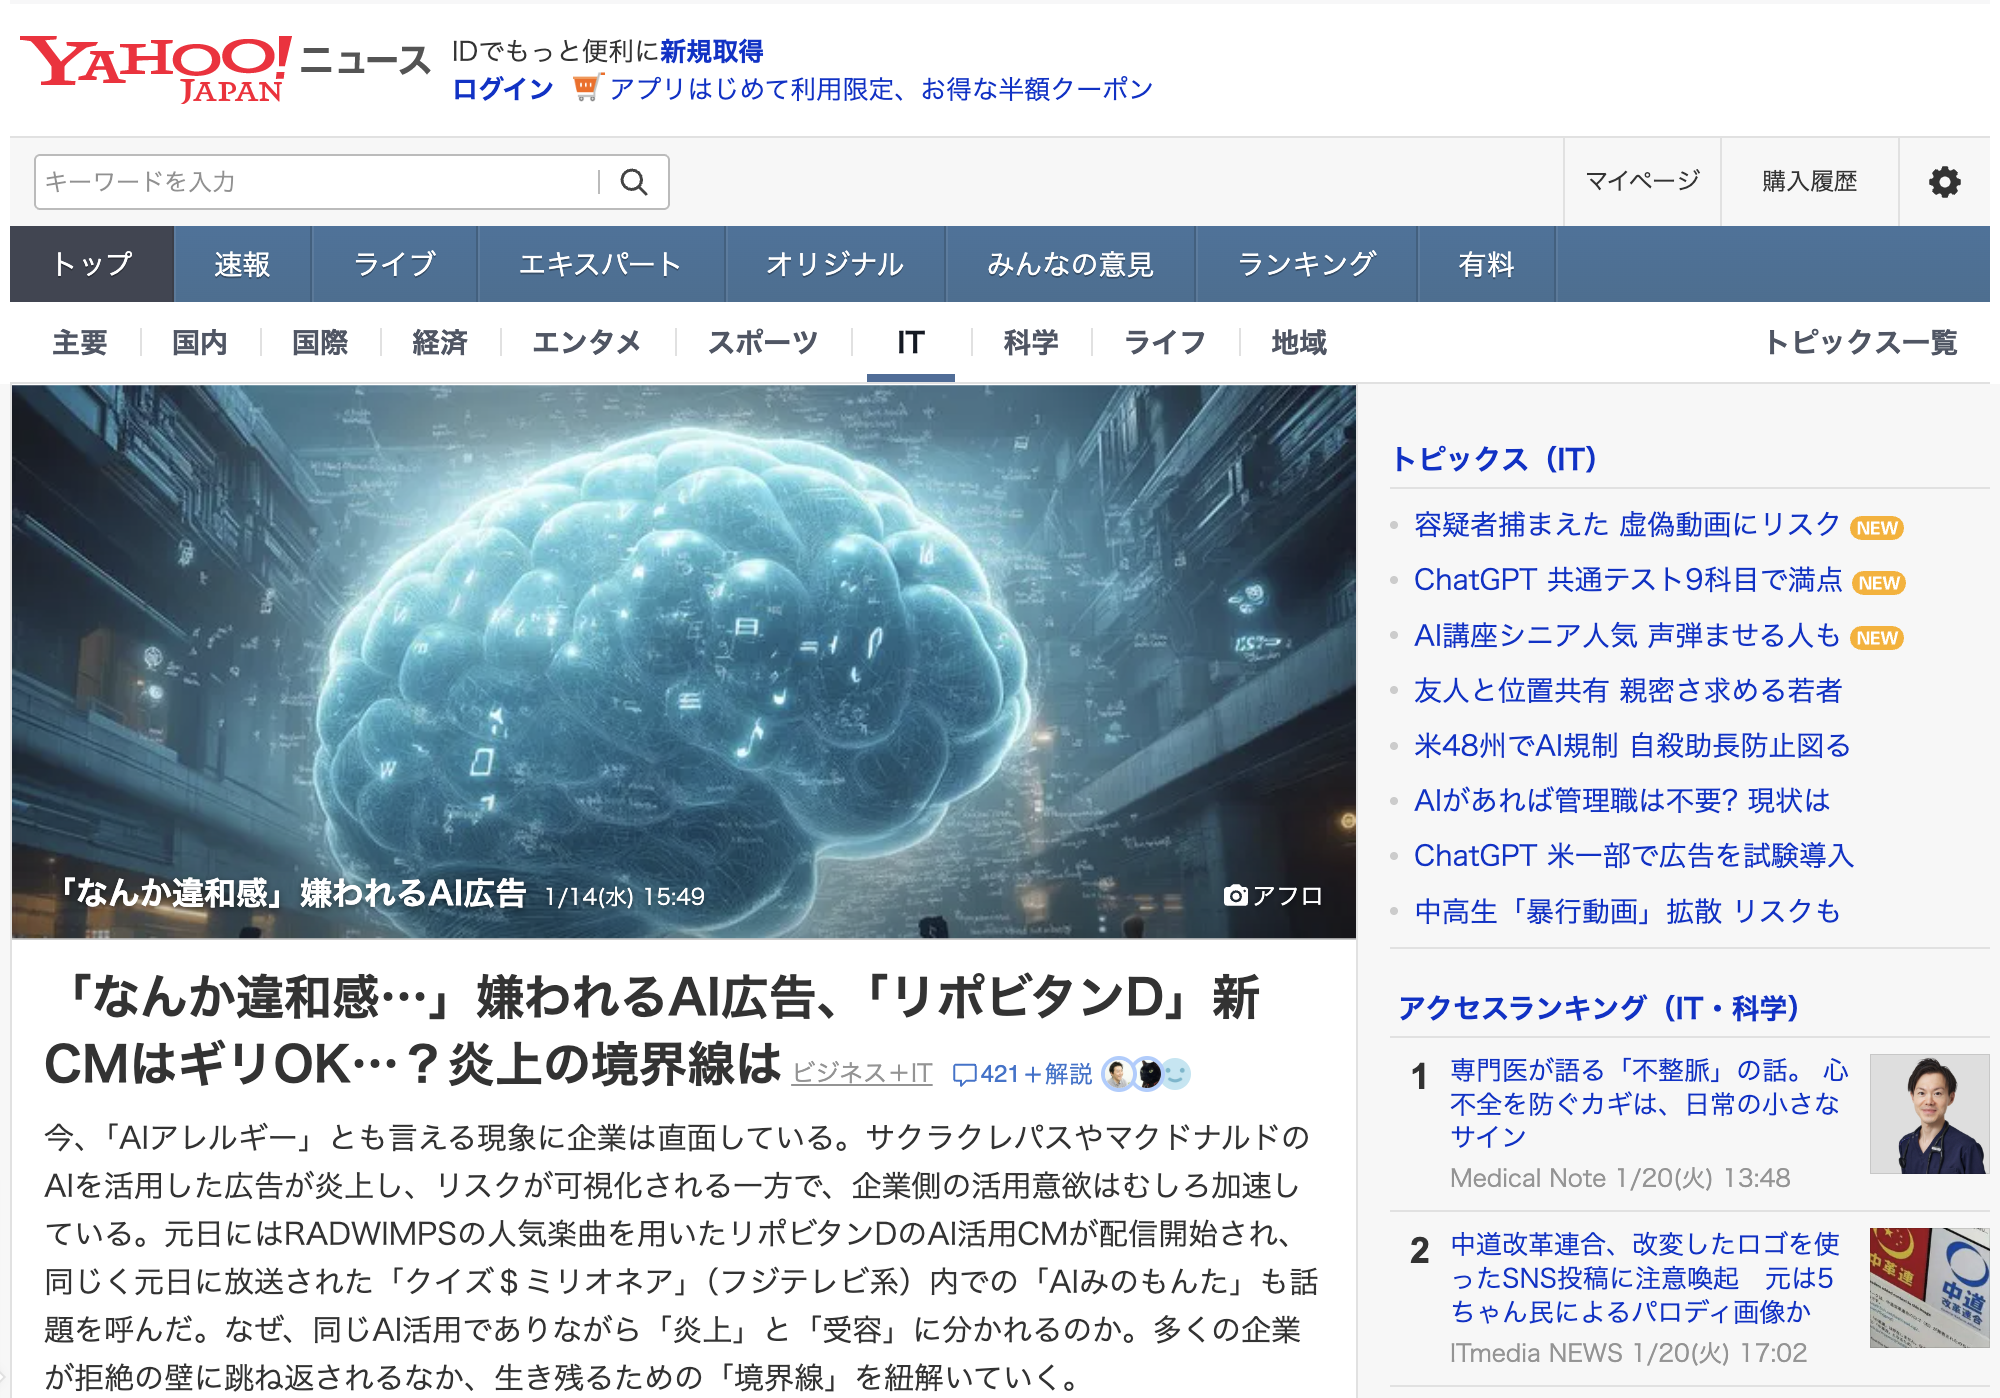This screenshot has height=1398, width=2000.
Task: Open トピックス一覧 link
Action: click(x=1860, y=343)
